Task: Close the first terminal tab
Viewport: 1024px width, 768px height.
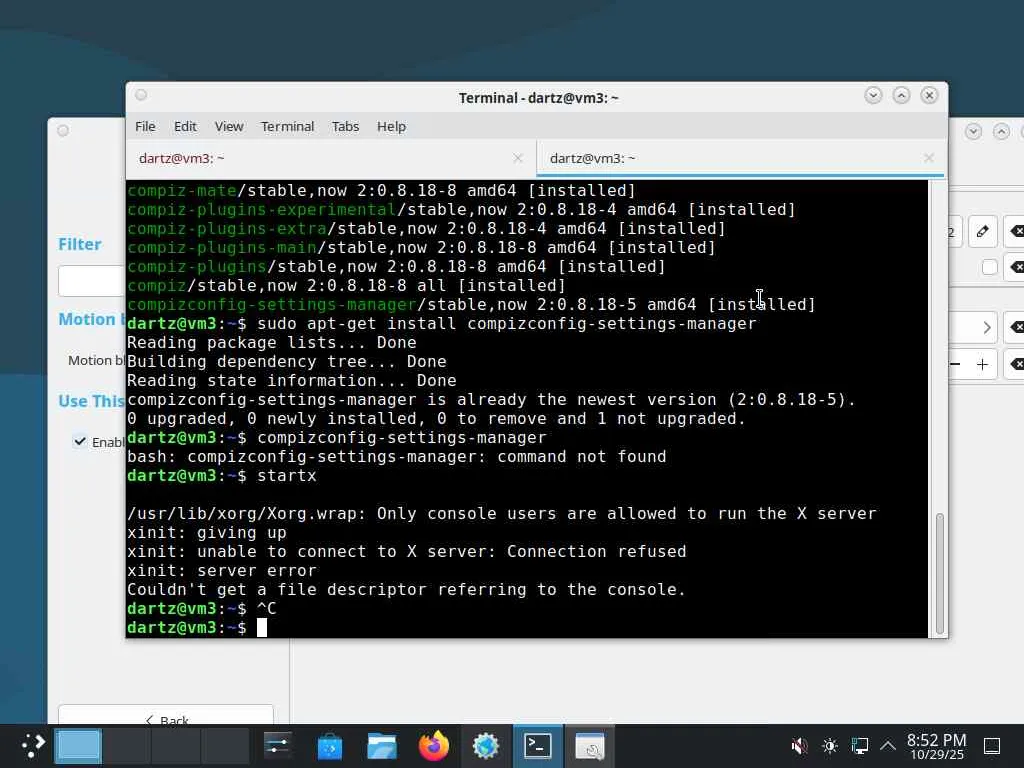Action: pyautogui.click(x=518, y=158)
